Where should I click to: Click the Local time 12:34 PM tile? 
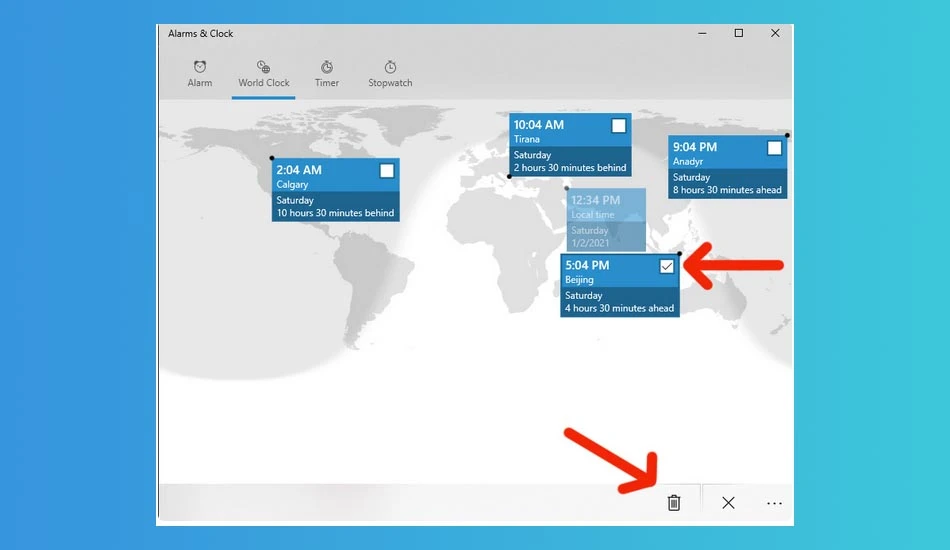click(x=606, y=220)
